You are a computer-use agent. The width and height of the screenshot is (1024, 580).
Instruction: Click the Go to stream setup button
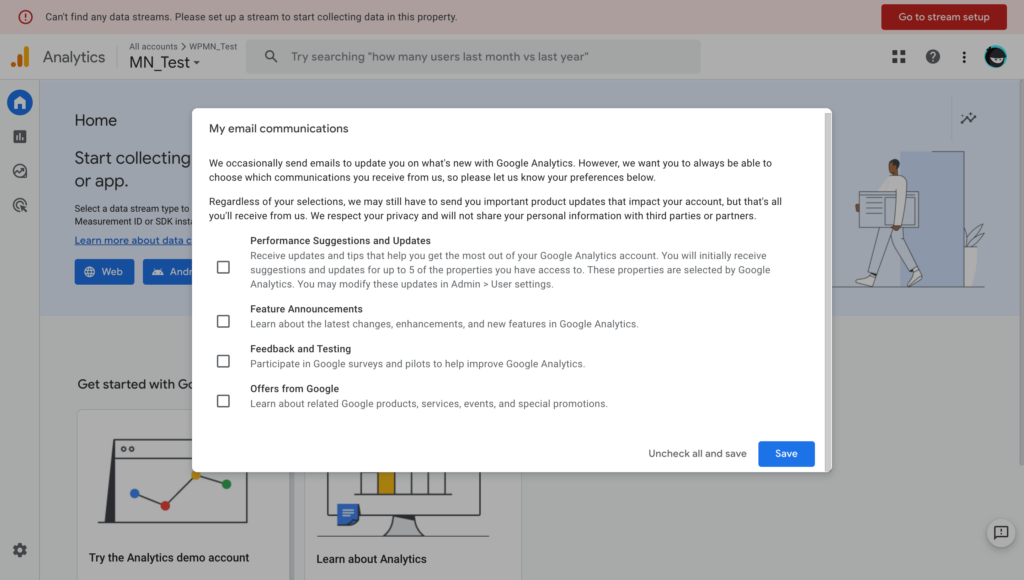(x=943, y=17)
